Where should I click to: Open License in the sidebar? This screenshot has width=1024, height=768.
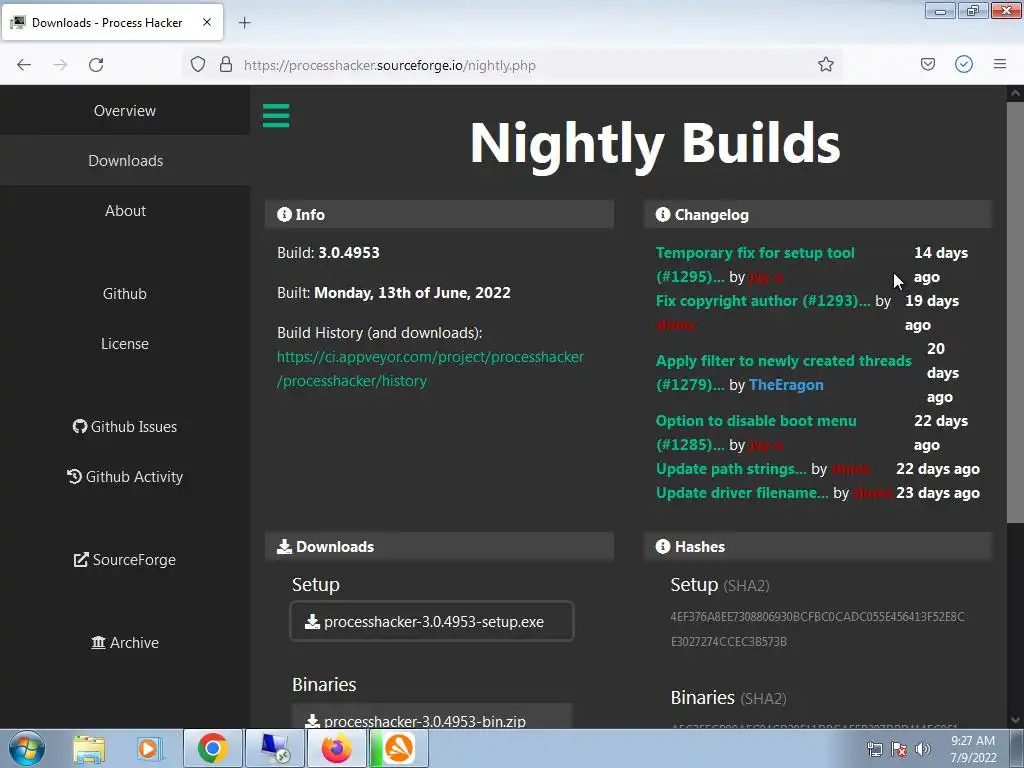[x=125, y=344]
